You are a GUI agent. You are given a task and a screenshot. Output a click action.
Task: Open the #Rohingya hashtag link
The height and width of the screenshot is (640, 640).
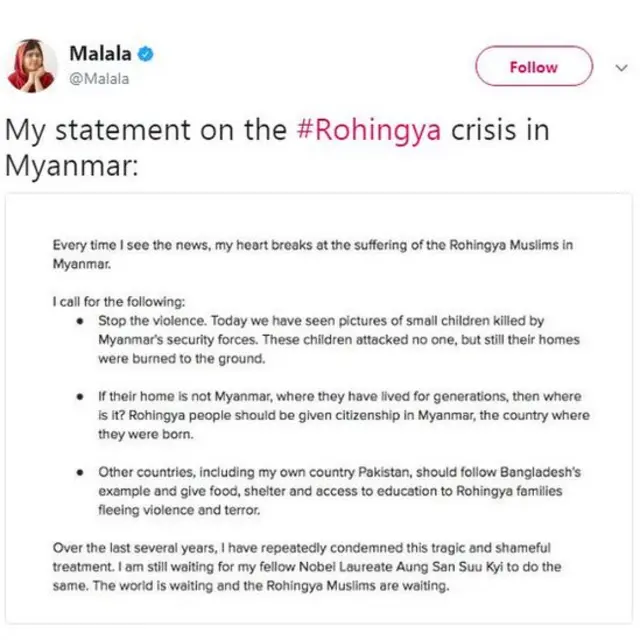pos(377,131)
